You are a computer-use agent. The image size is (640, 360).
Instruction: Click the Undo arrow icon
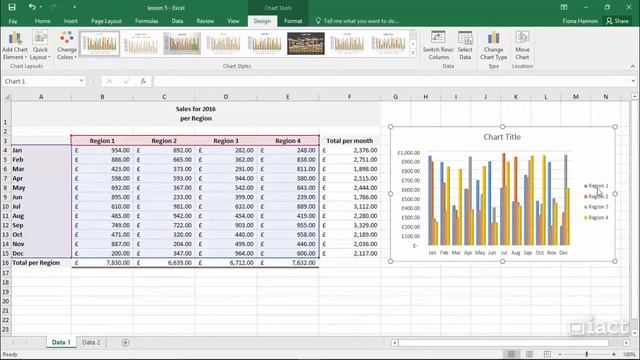click(32, 7)
